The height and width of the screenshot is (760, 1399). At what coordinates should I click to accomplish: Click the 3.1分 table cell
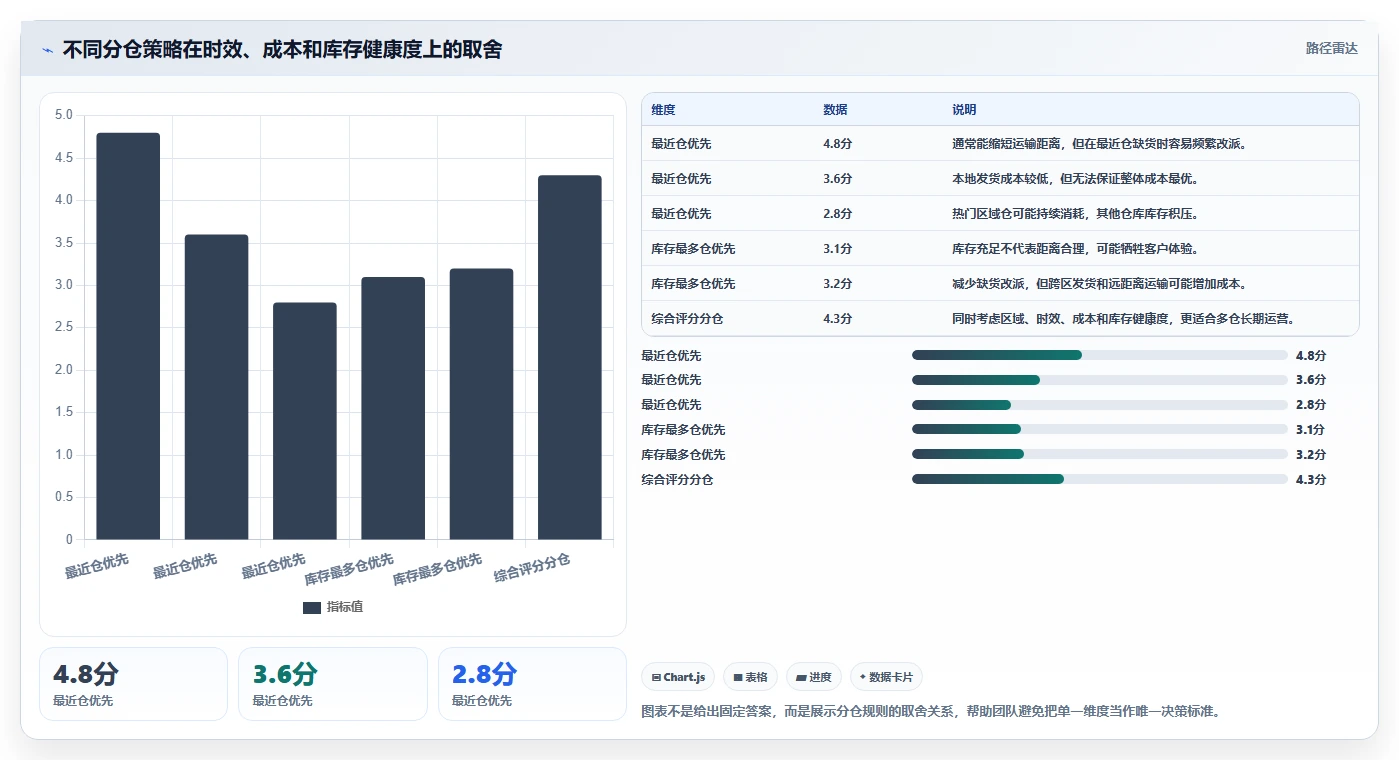[837, 249]
